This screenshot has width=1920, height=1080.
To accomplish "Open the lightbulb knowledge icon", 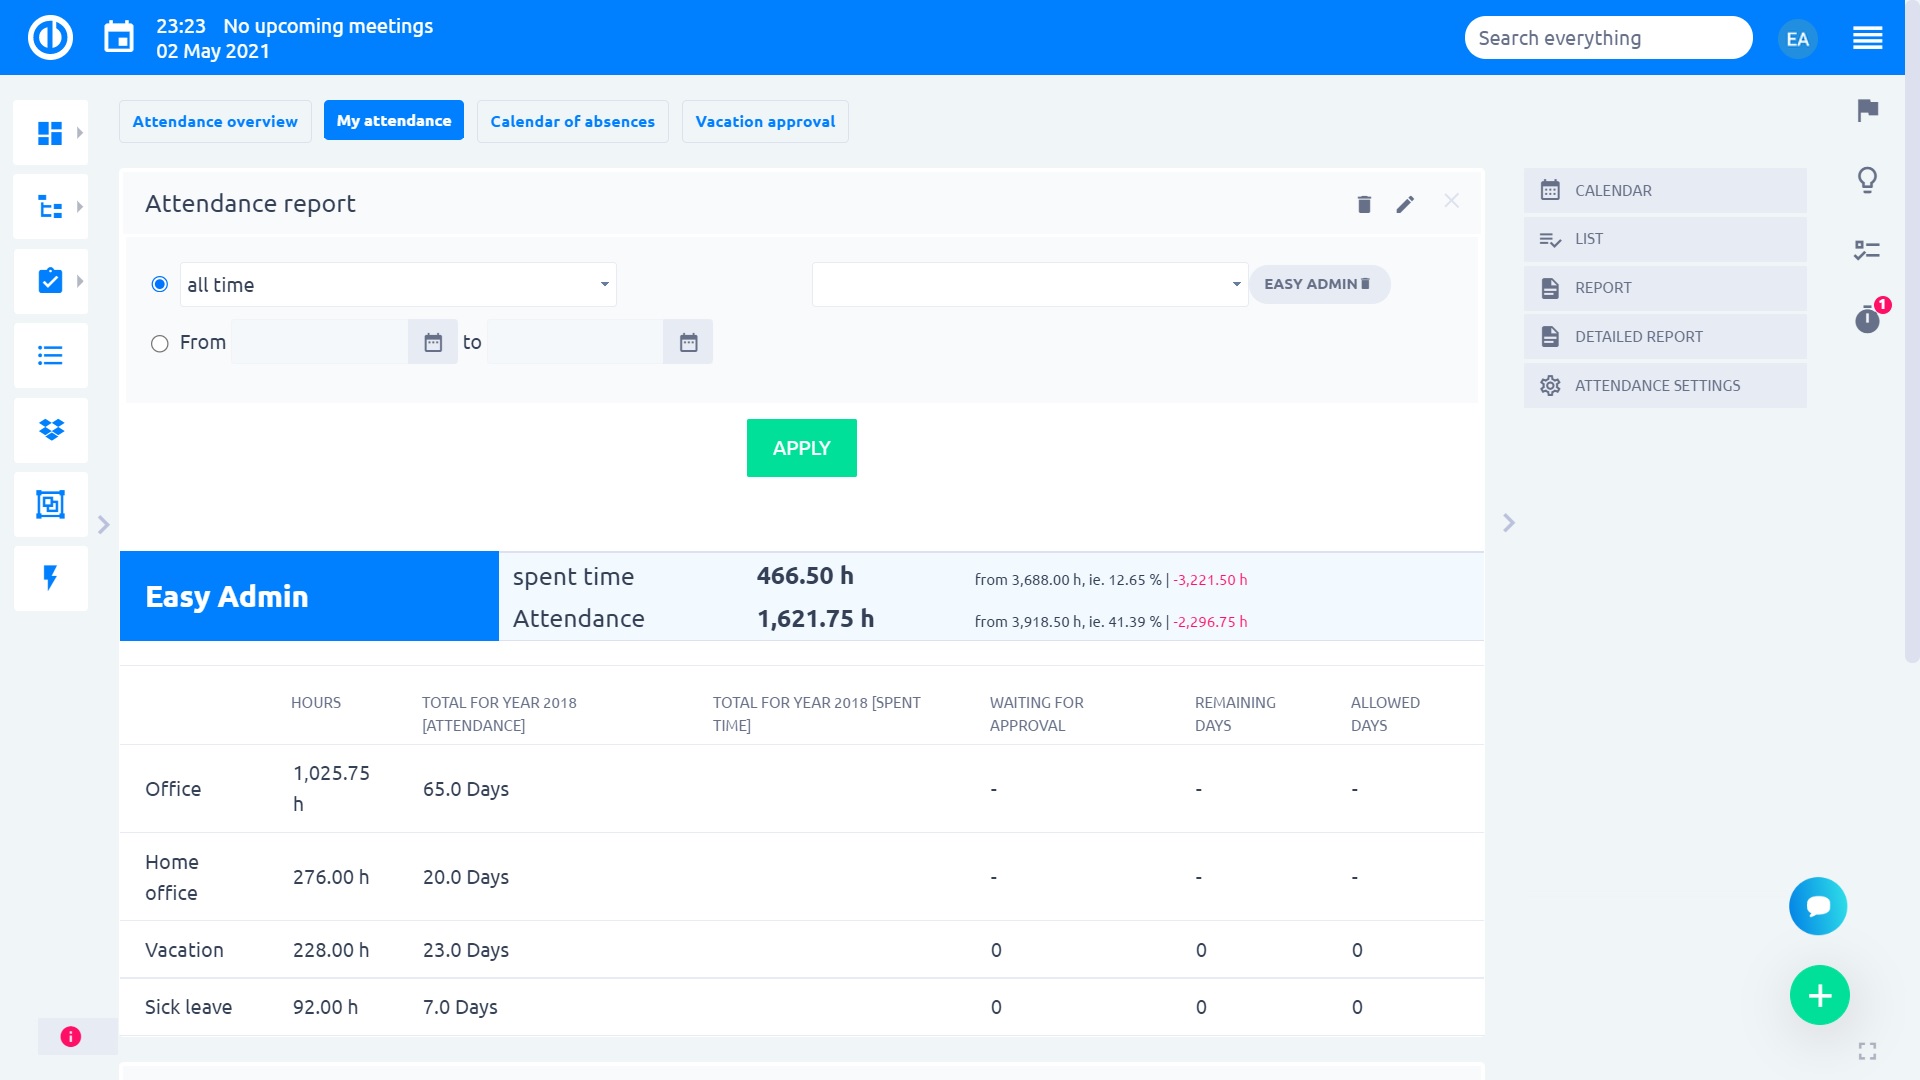I will 1867,180.
